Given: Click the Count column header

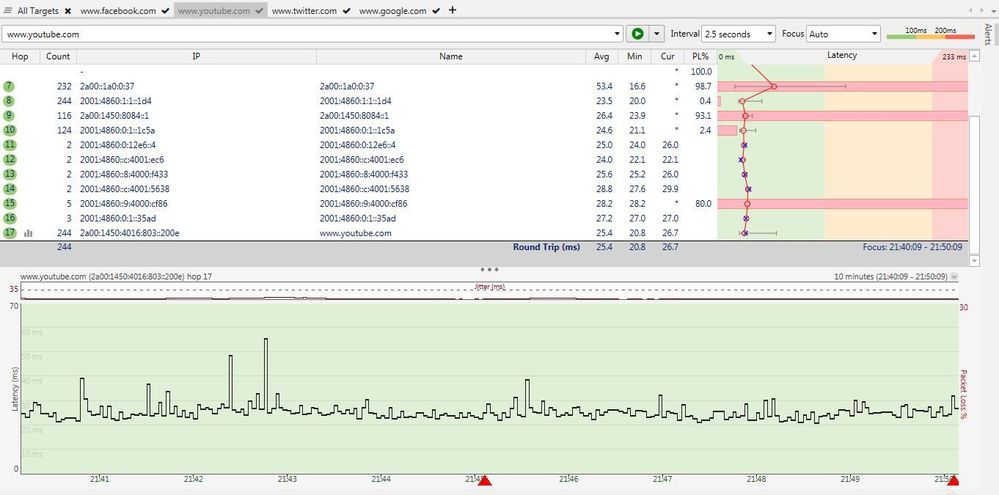Looking at the screenshot, I should [x=58, y=56].
